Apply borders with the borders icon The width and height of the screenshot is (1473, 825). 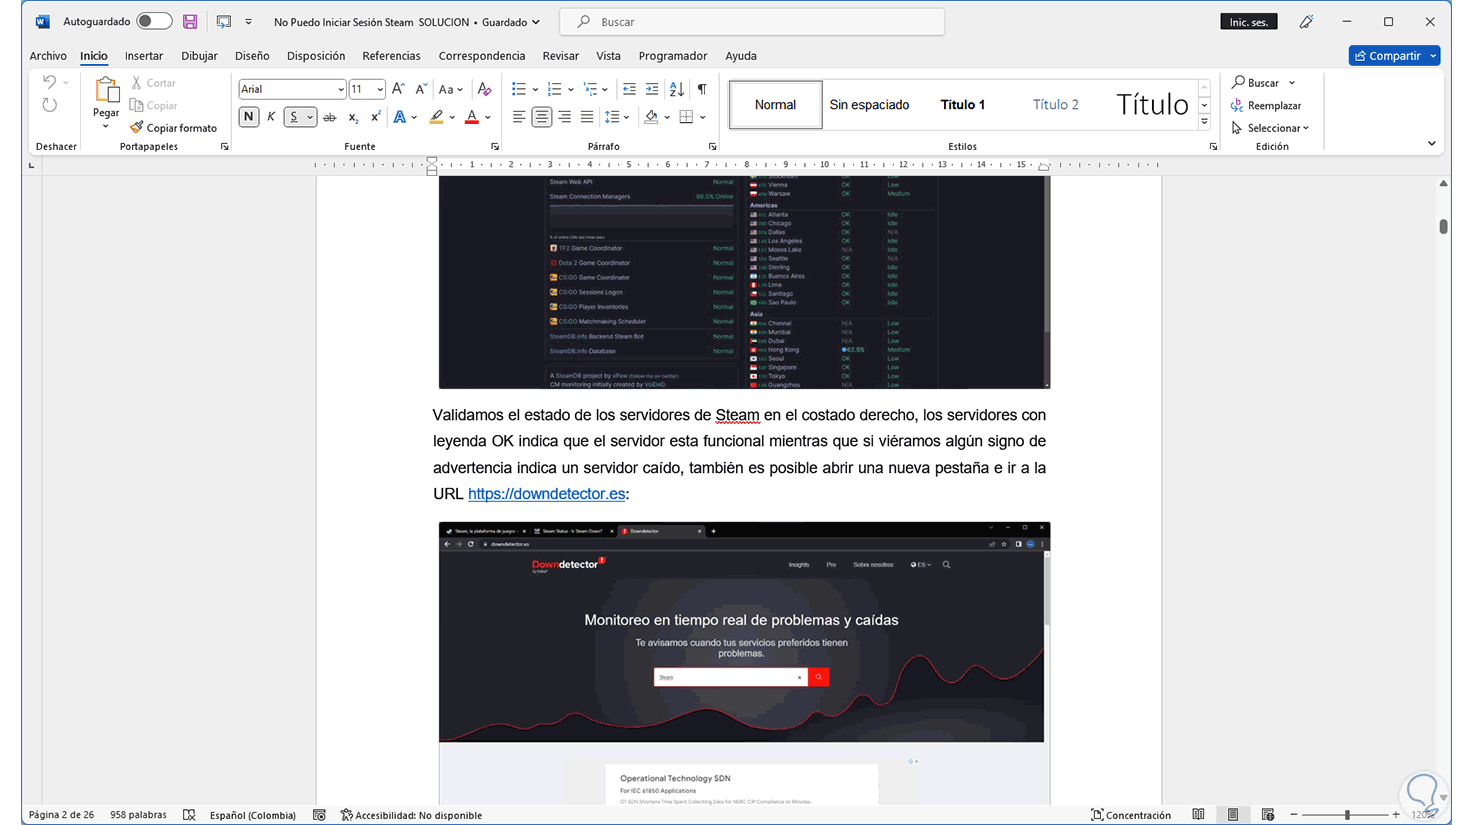[x=686, y=117]
